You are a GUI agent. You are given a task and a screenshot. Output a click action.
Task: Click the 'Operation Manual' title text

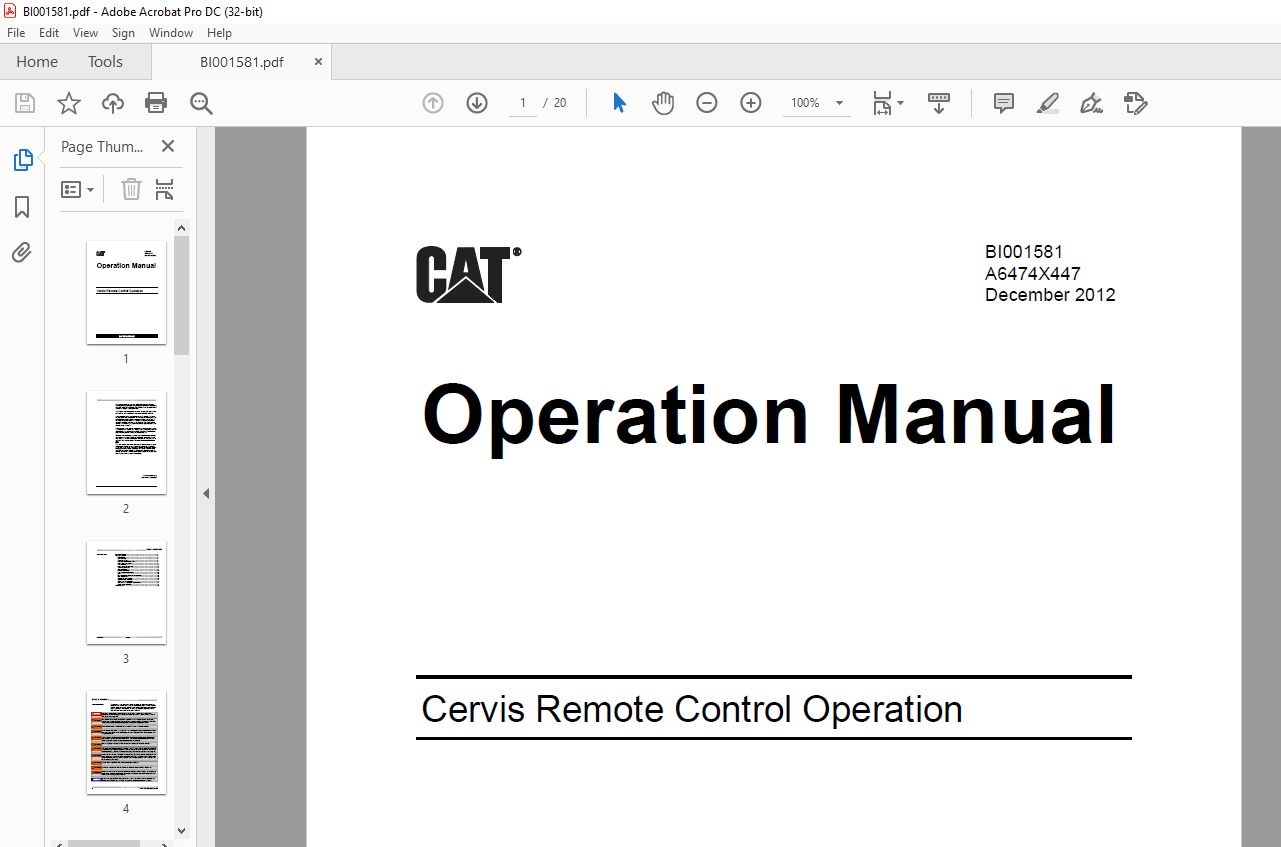(769, 417)
